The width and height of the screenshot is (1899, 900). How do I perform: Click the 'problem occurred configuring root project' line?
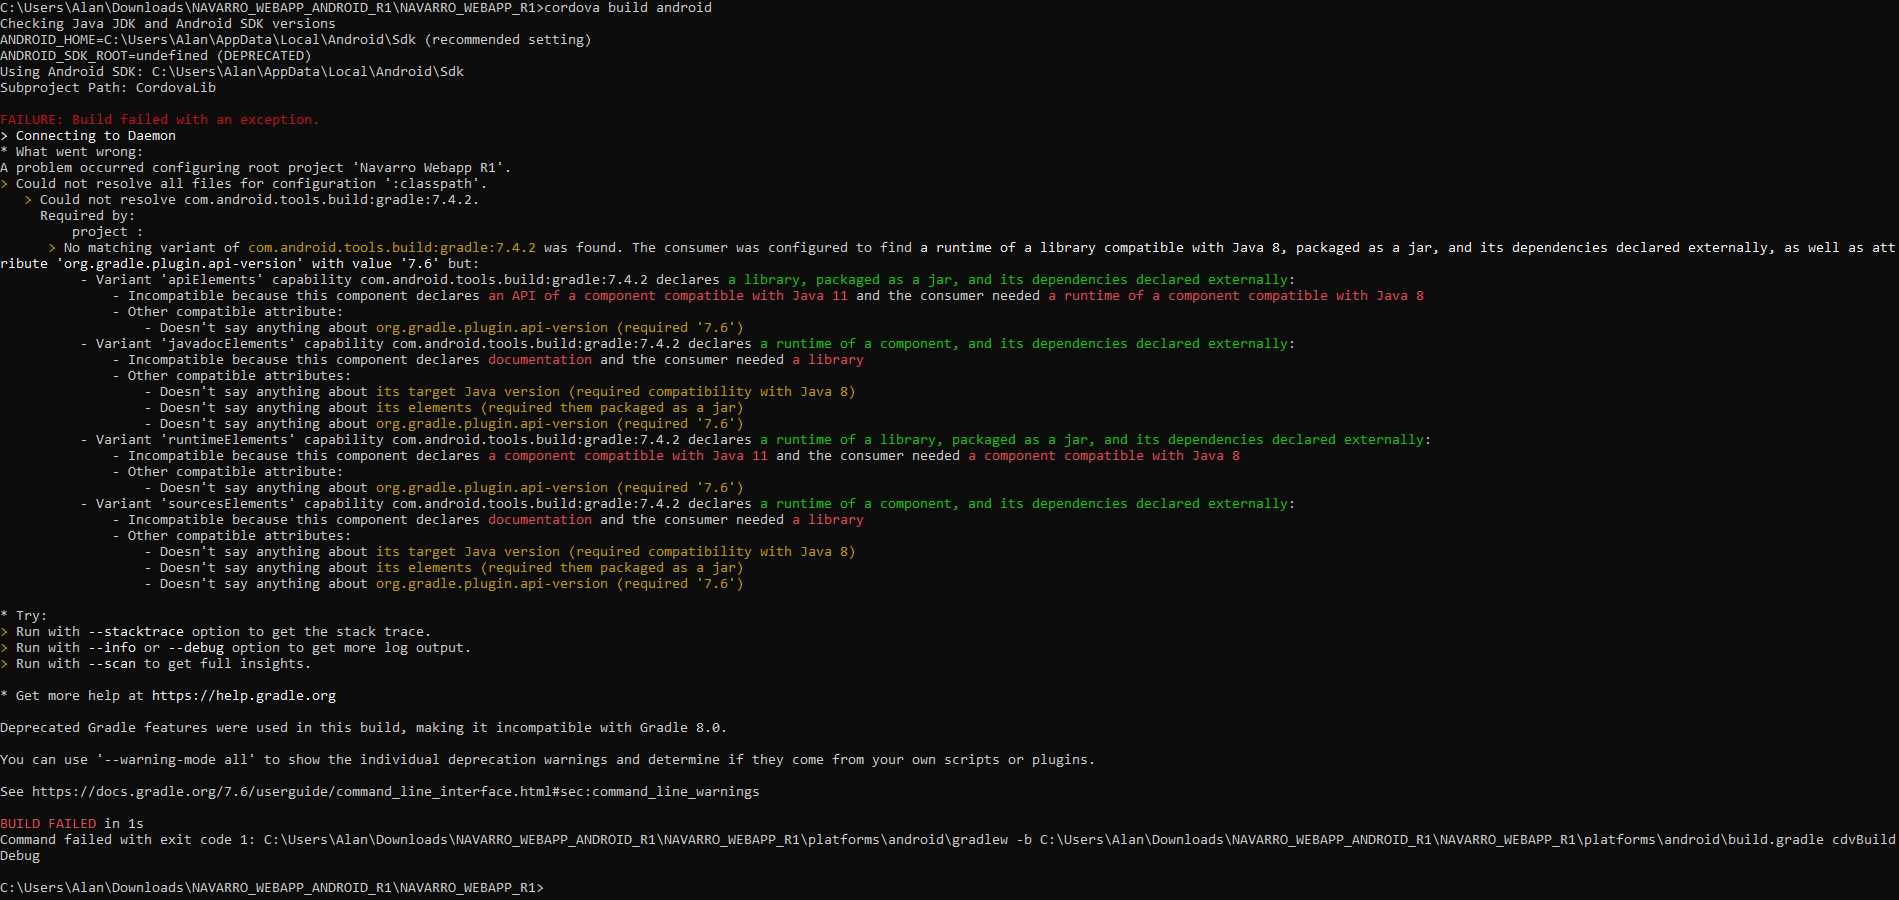(256, 168)
